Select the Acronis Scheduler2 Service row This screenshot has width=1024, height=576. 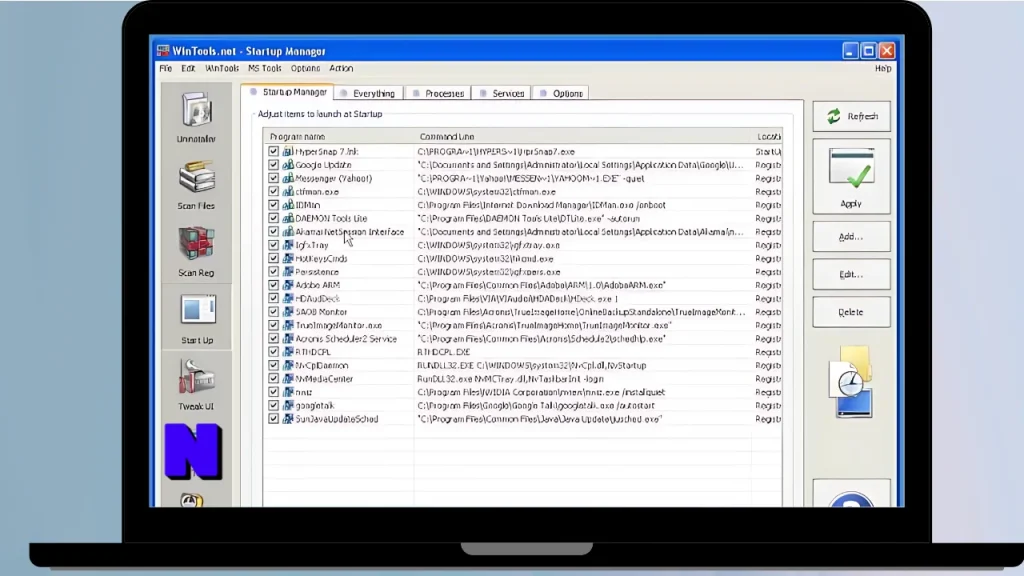click(x=522, y=339)
